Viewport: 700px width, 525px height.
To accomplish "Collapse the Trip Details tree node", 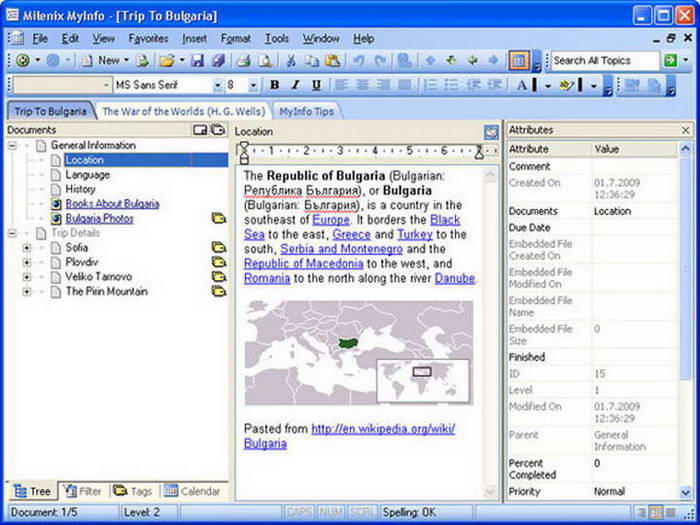I will [x=12, y=233].
